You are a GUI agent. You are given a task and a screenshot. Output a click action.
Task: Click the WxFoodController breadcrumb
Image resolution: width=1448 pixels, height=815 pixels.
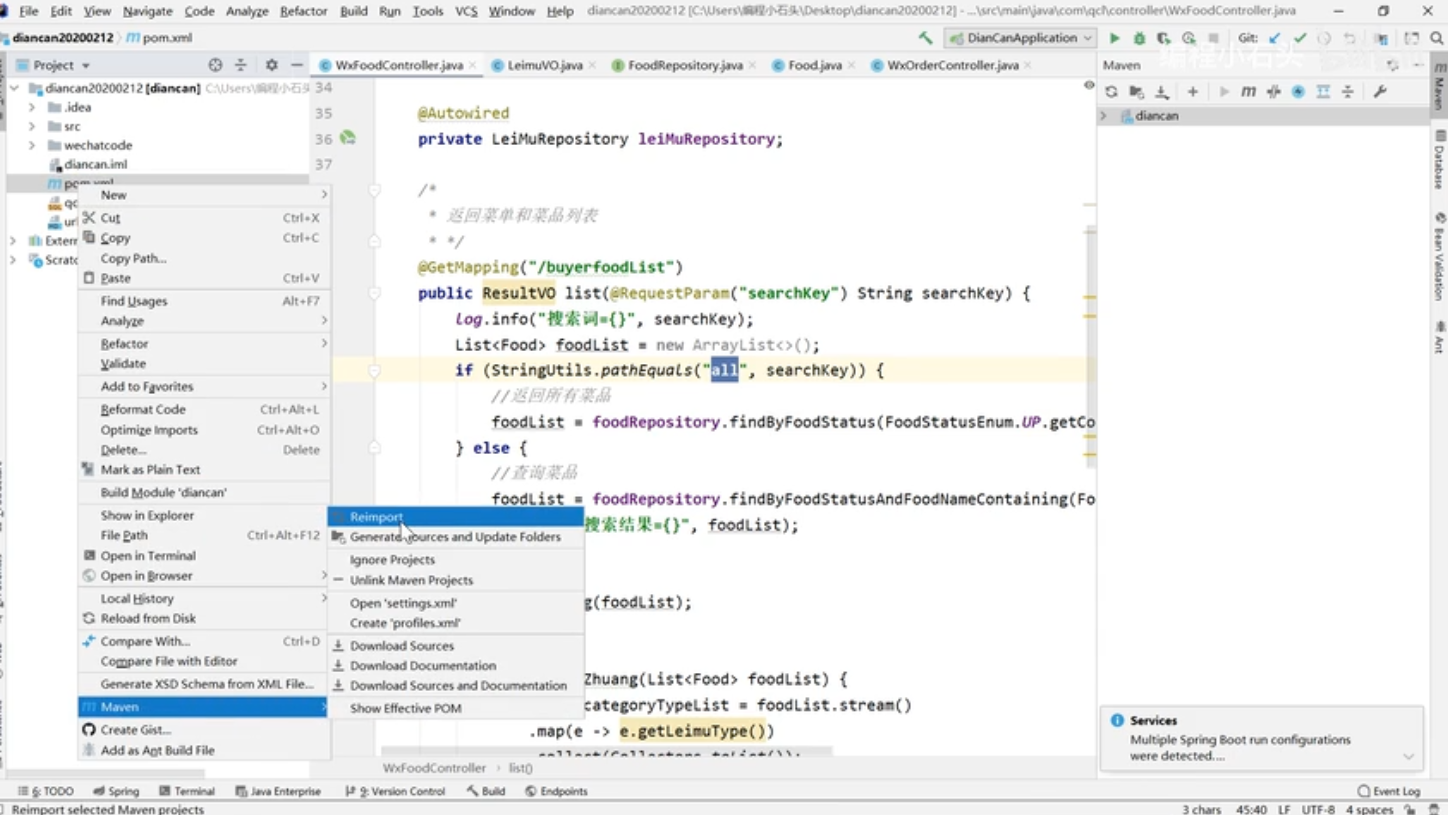click(x=434, y=768)
